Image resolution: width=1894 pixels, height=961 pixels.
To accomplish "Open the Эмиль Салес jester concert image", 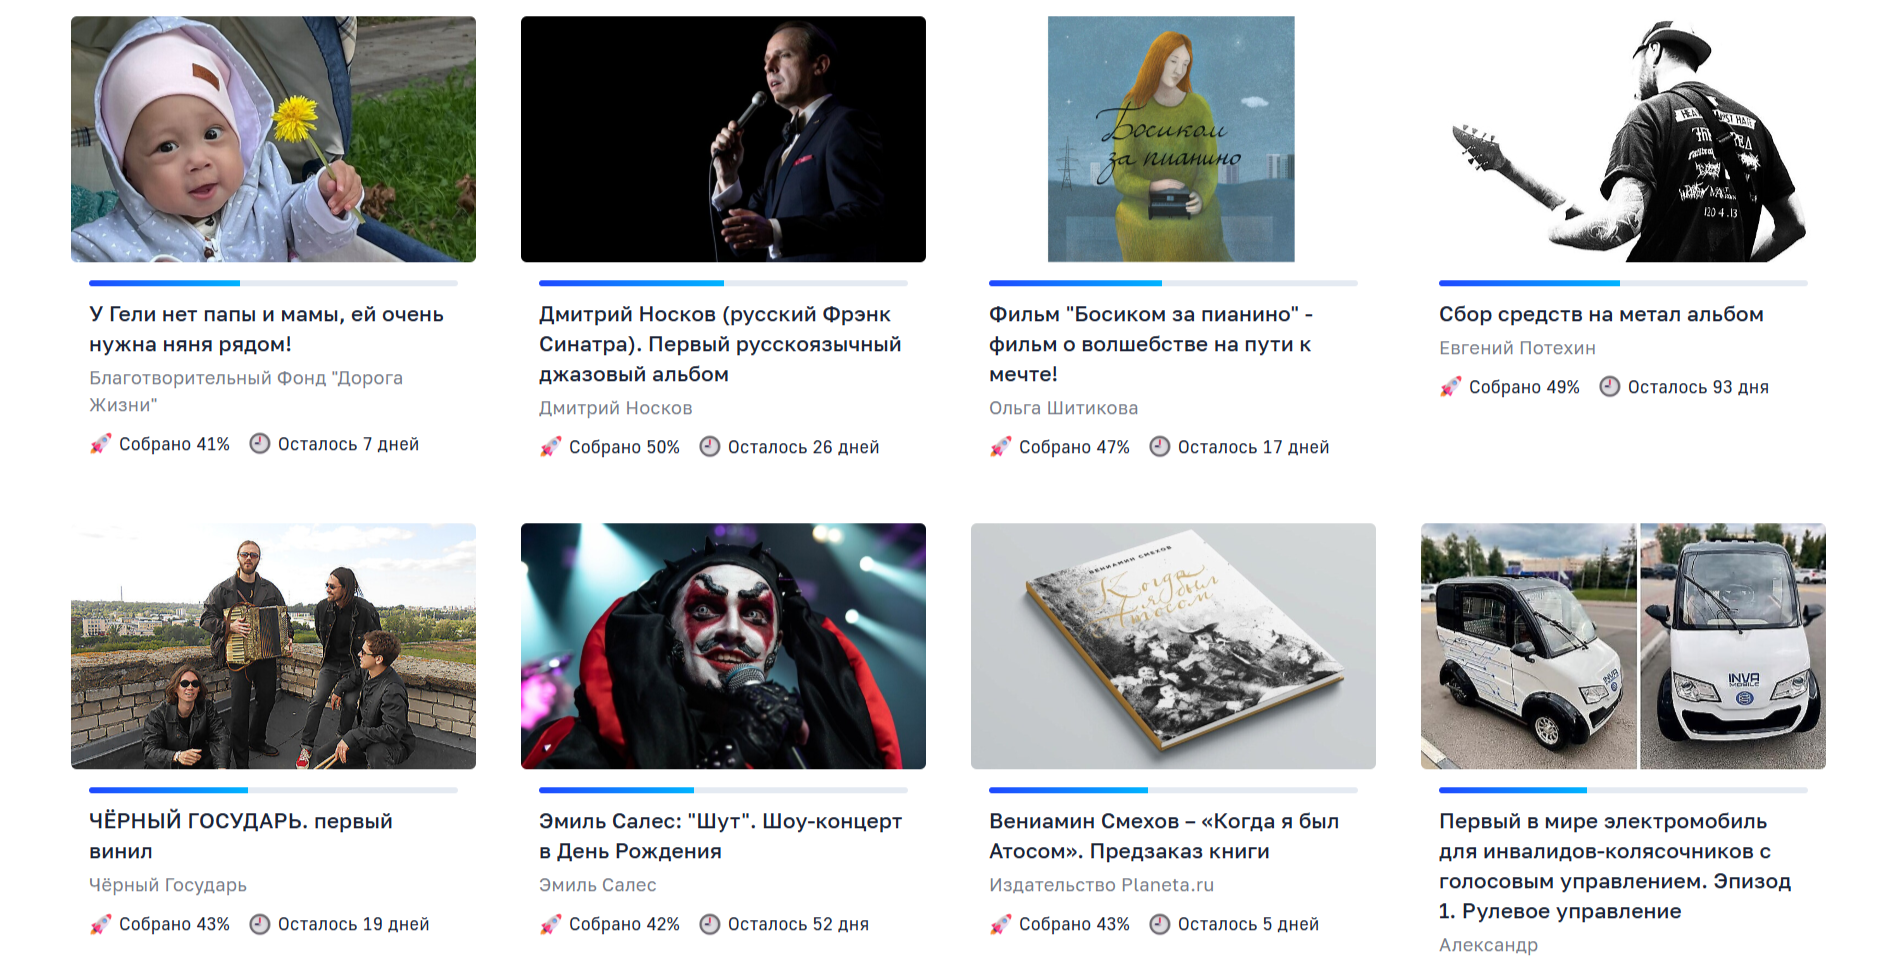I will pos(723,646).
